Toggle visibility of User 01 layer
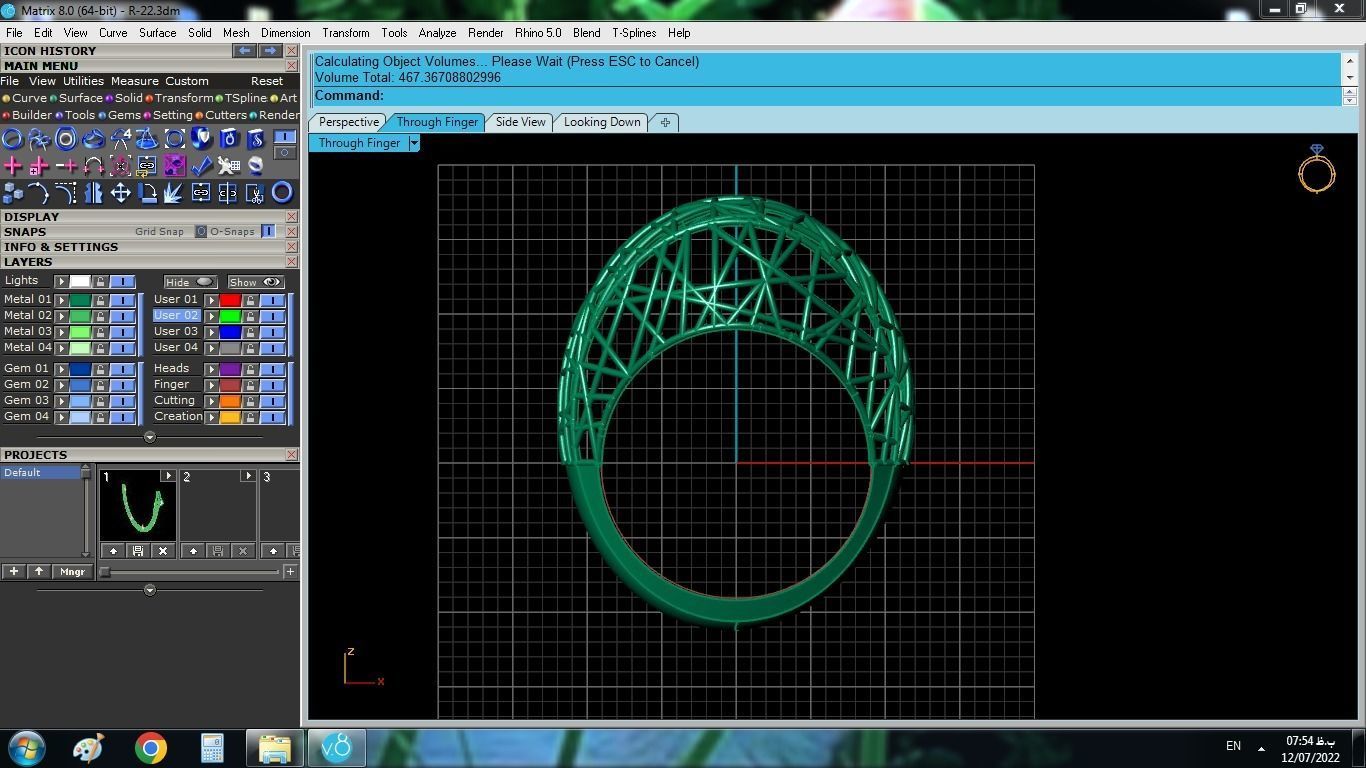Viewport: 1366px width, 768px height. (x=272, y=299)
